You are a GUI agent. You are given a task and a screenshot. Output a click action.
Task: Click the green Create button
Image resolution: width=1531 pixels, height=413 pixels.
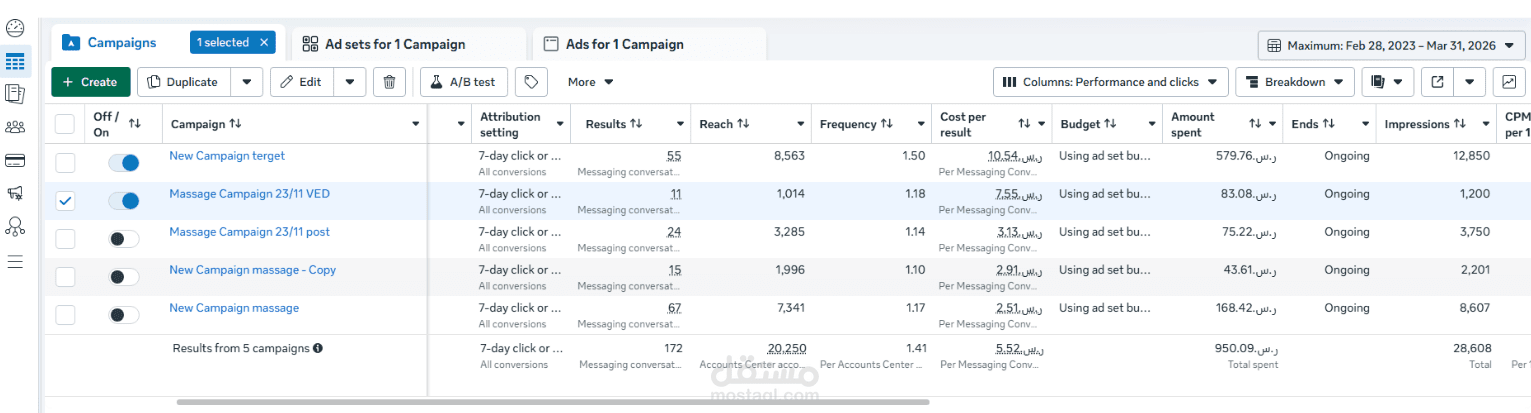click(90, 82)
